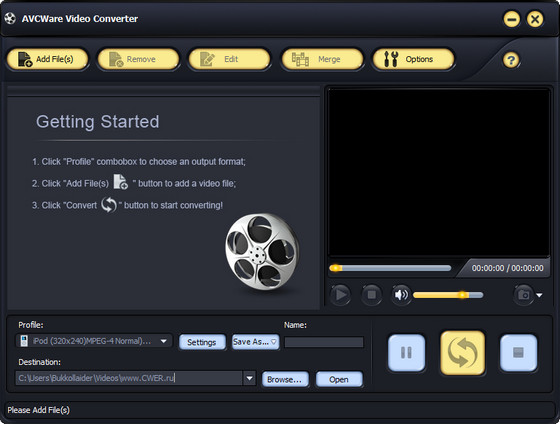Image resolution: width=560 pixels, height=424 pixels.
Task: Open the Edit tool
Action: click(229, 59)
